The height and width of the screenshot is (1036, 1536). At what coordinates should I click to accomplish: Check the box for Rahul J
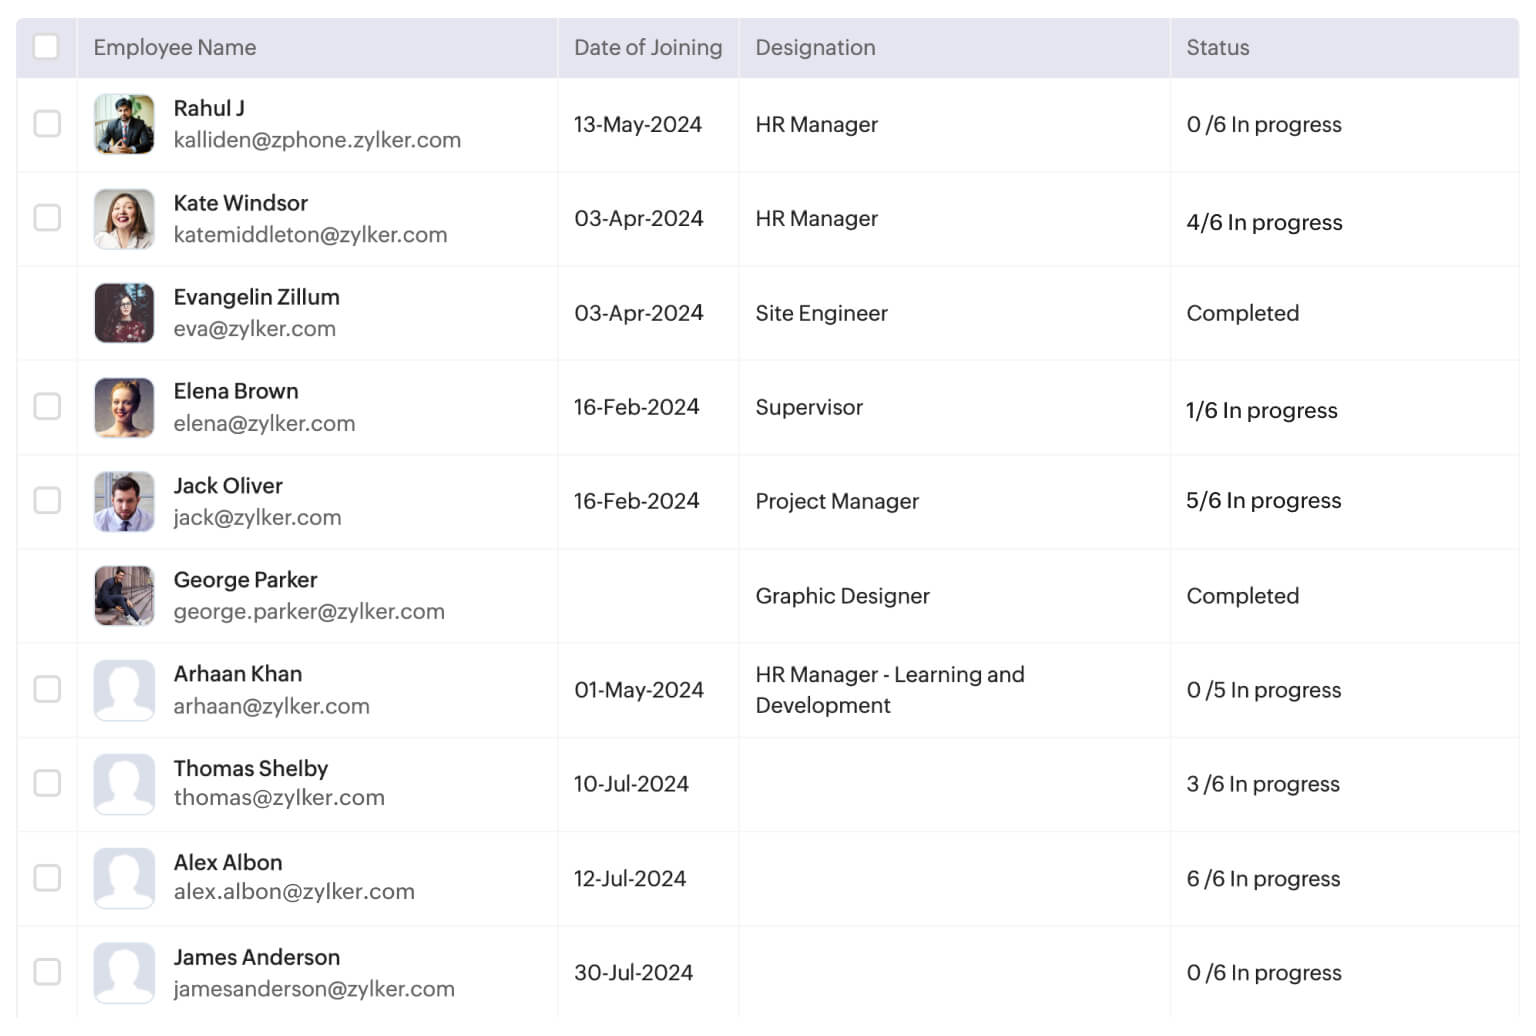point(47,124)
